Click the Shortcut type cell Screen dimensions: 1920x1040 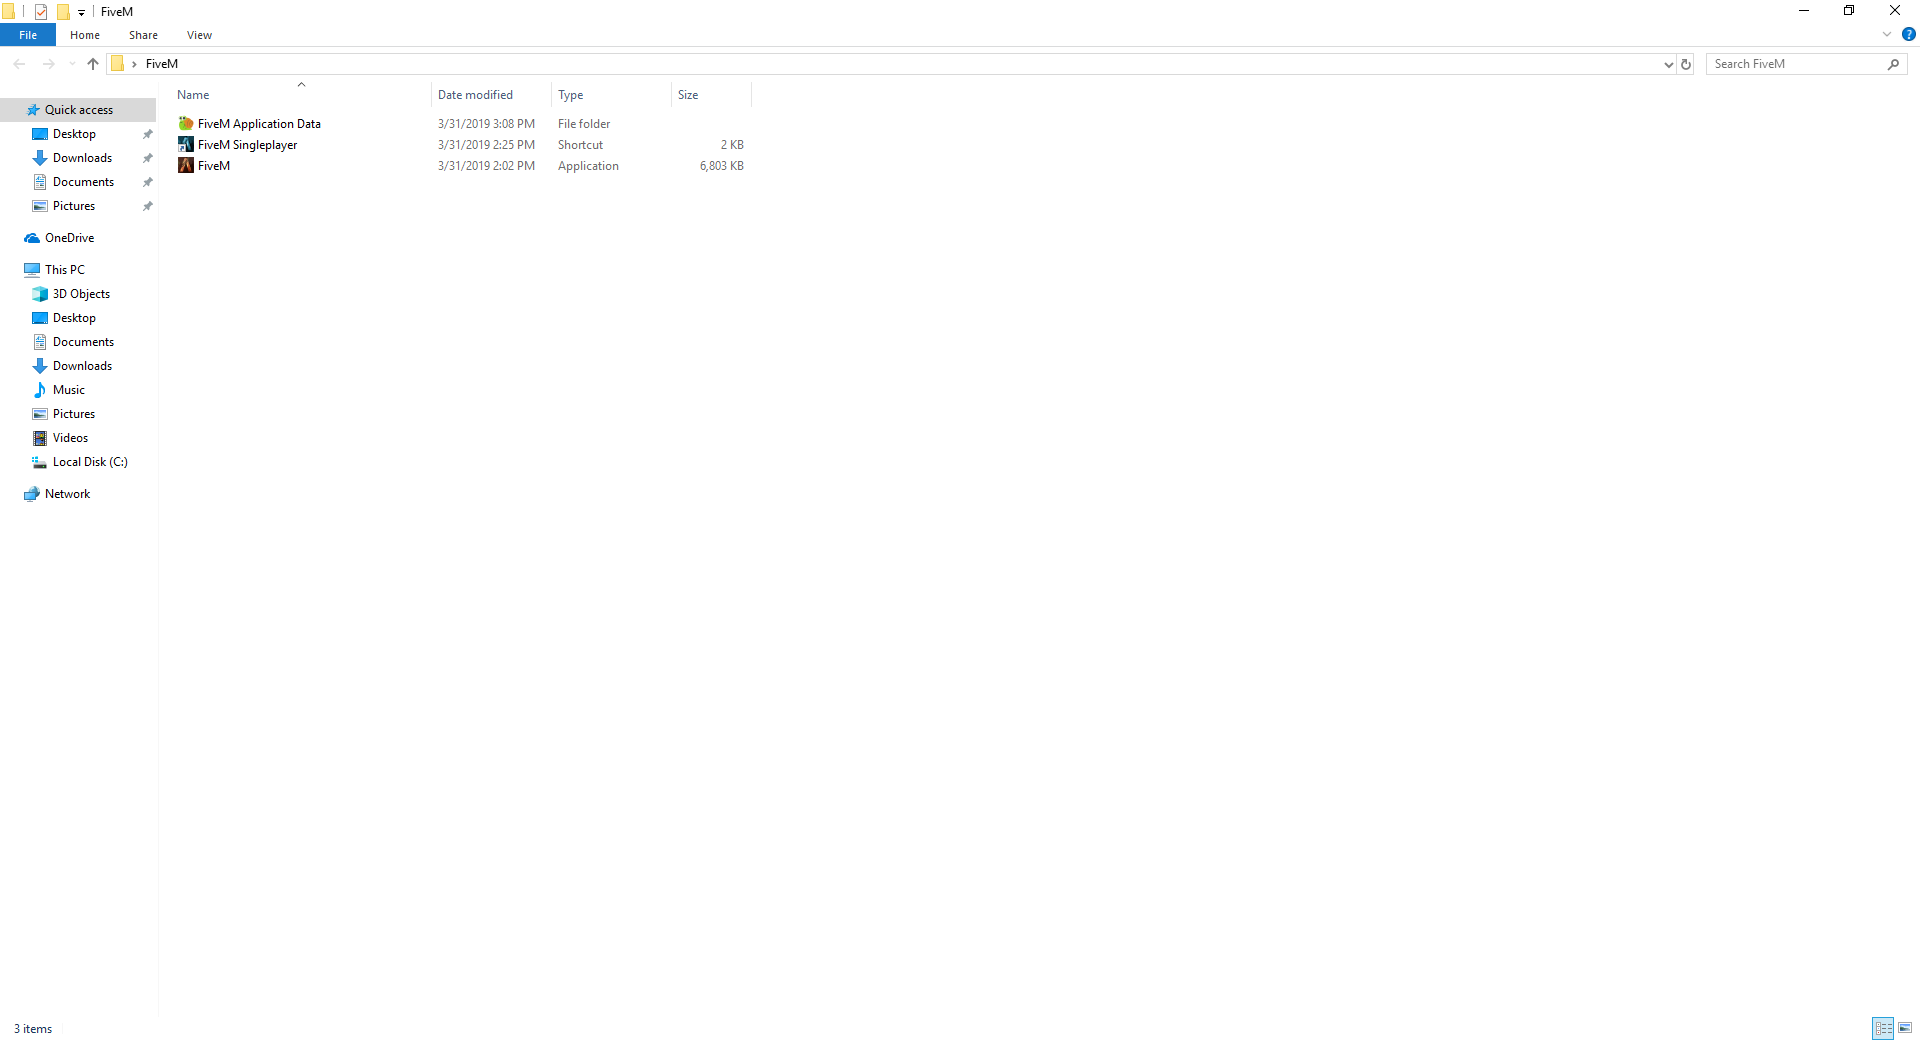tap(580, 145)
